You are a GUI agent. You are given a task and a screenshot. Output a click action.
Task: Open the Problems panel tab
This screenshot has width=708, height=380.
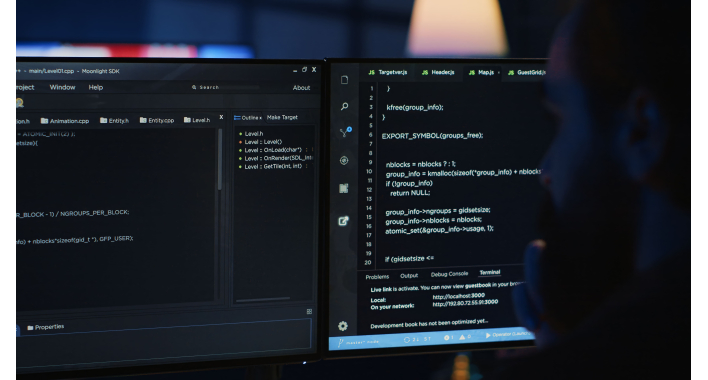coord(377,277)
